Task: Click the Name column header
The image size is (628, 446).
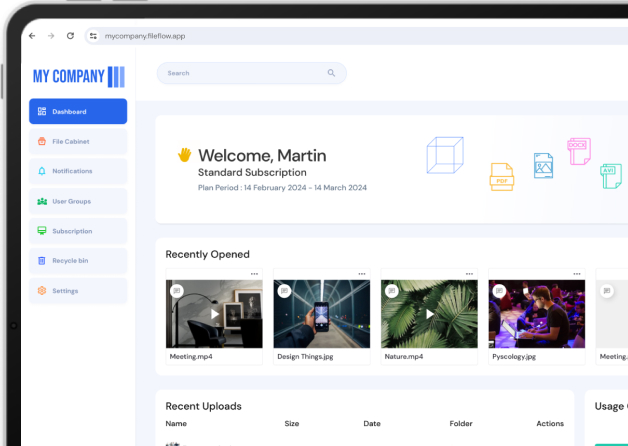Action: 176,423
